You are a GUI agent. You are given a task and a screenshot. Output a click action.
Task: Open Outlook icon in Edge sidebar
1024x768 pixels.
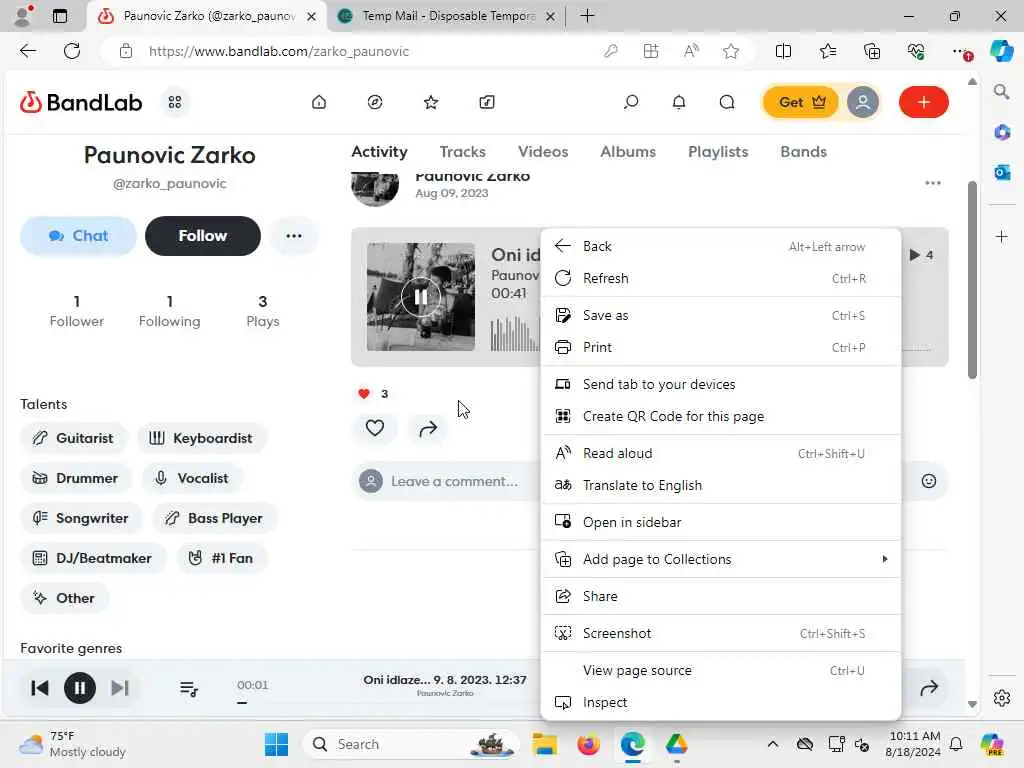tap(1001, 172)
